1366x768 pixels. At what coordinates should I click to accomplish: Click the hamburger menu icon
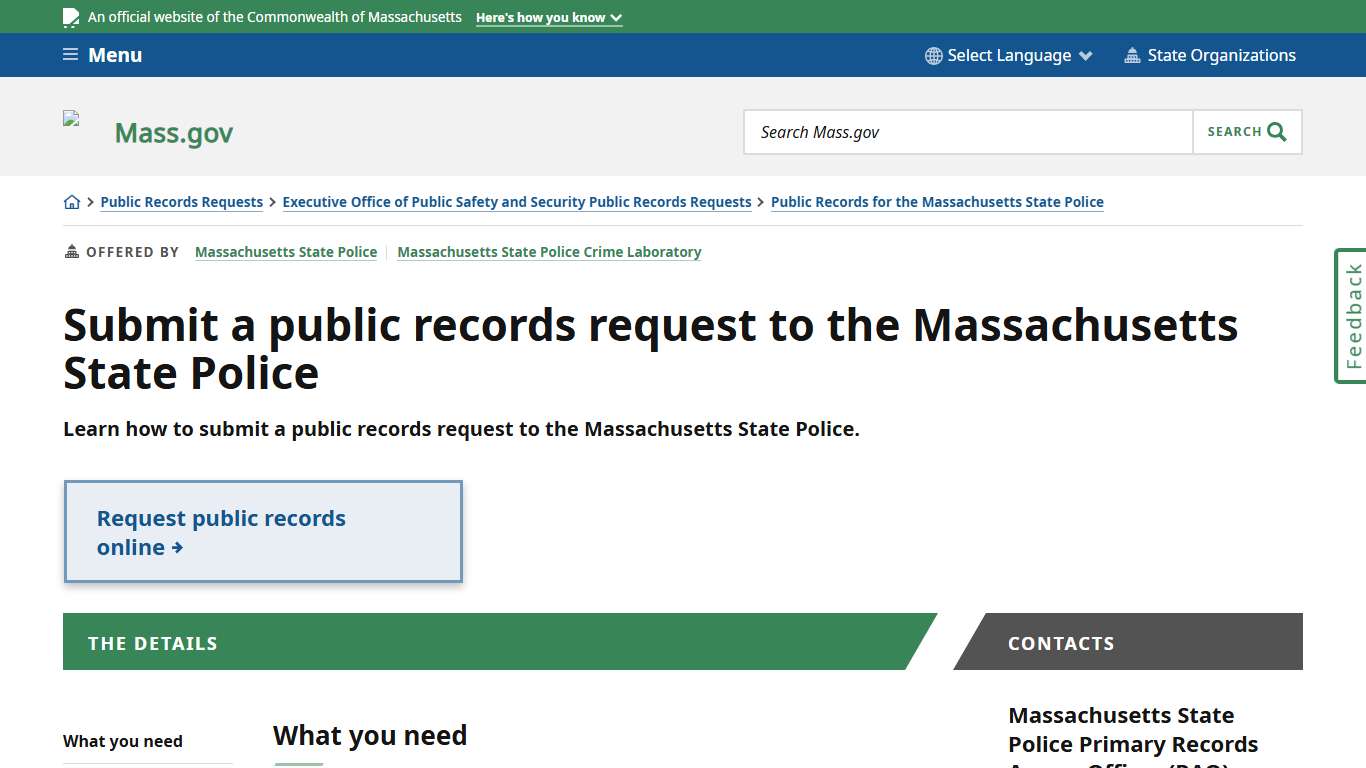pos(69,54)
